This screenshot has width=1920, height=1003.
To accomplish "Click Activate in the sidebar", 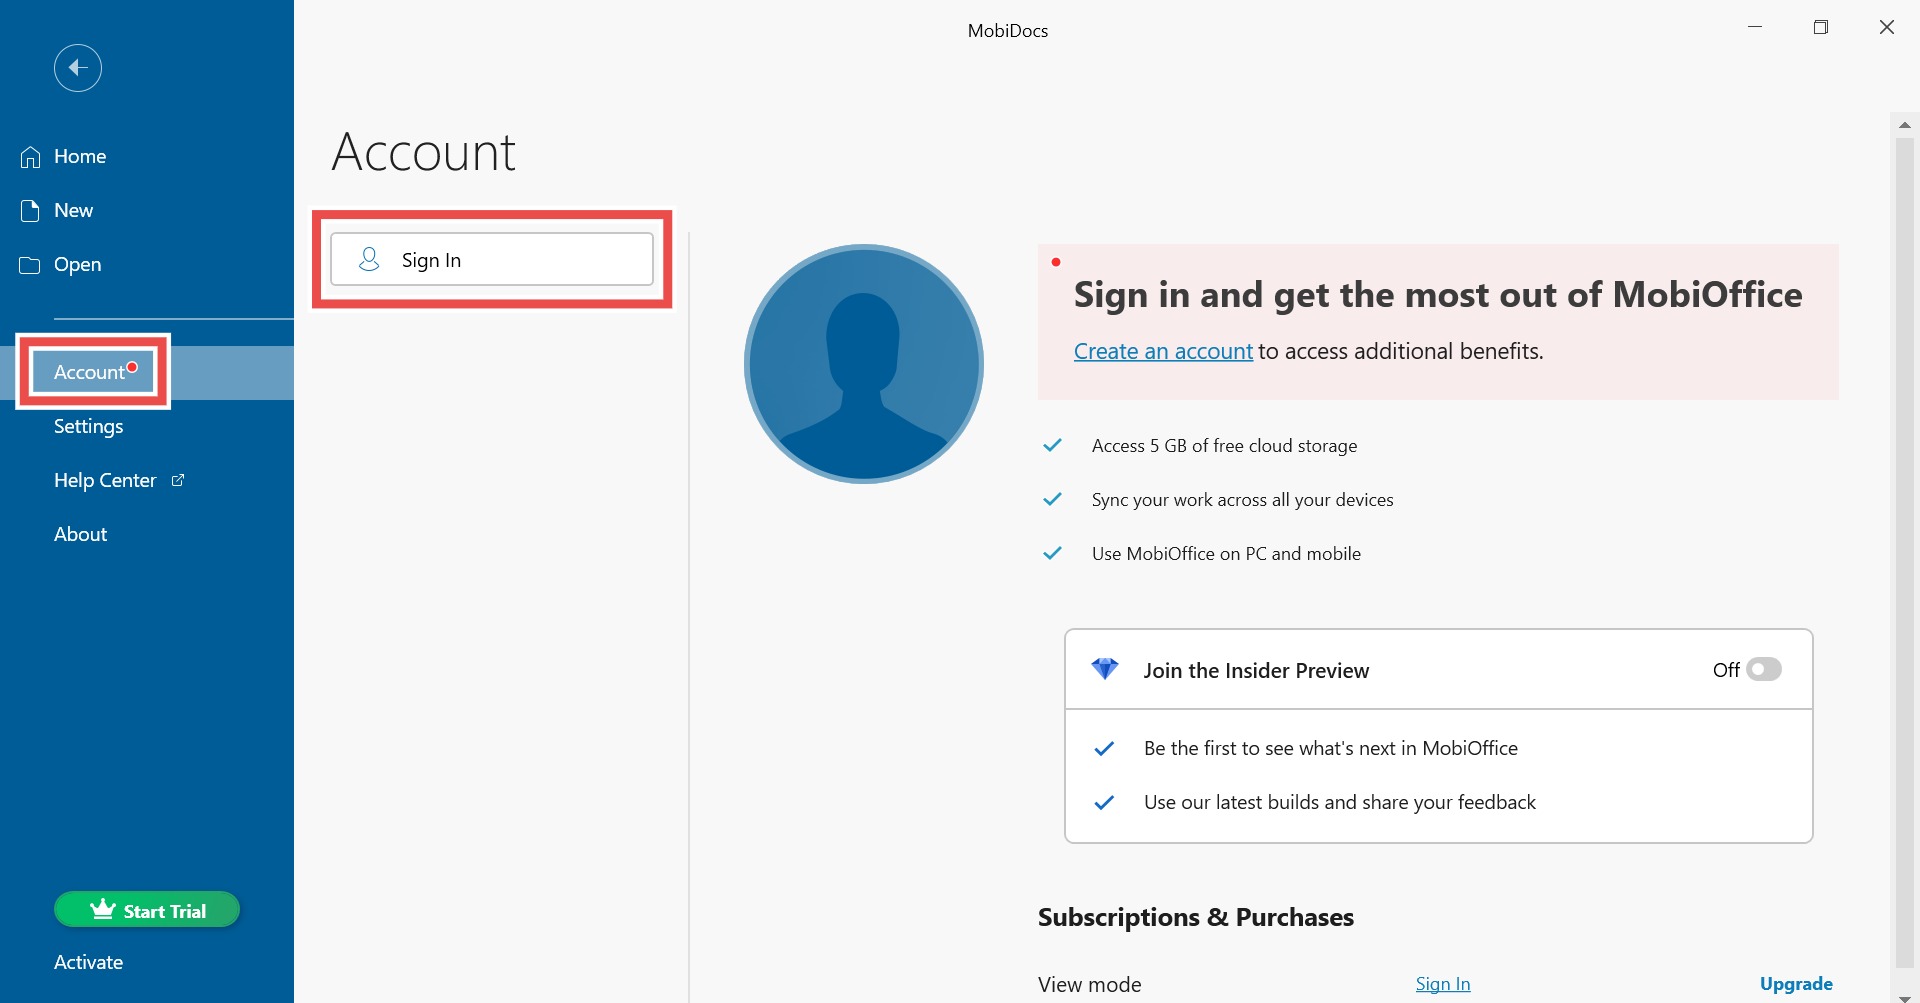I will (88, 962).
